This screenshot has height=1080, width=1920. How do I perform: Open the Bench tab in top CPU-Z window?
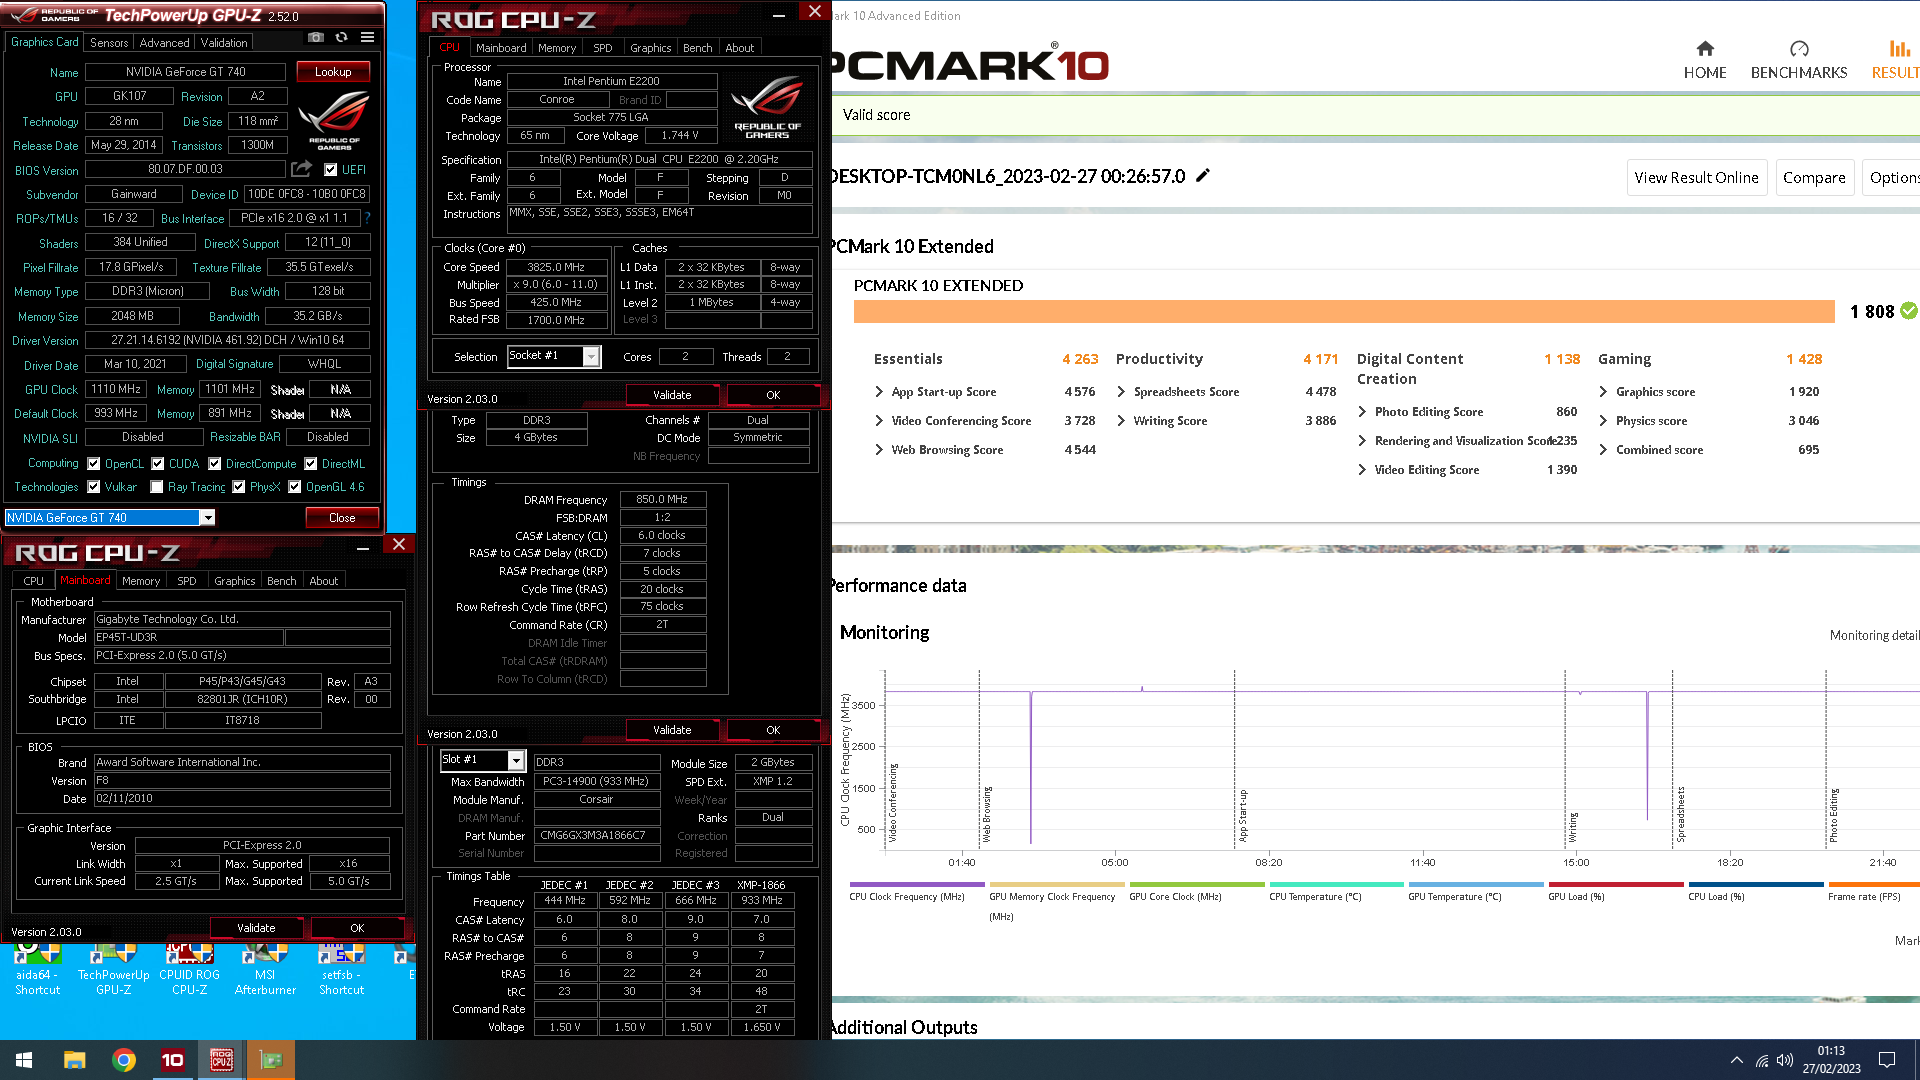click(x=697, y=48)
